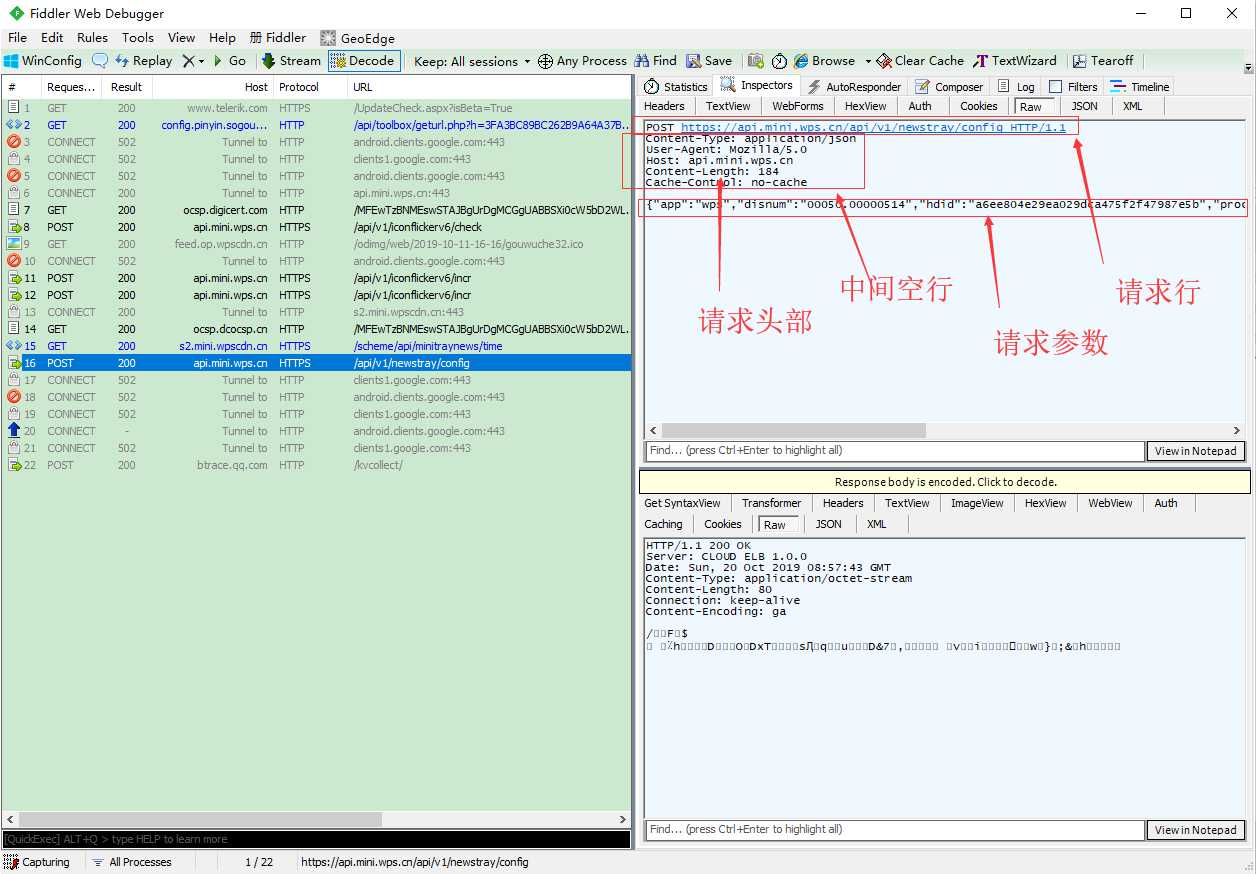This screenshot has width=1256, height=874.
Task: Click the comment speech-bubble icon
Action: coord(99,61)
